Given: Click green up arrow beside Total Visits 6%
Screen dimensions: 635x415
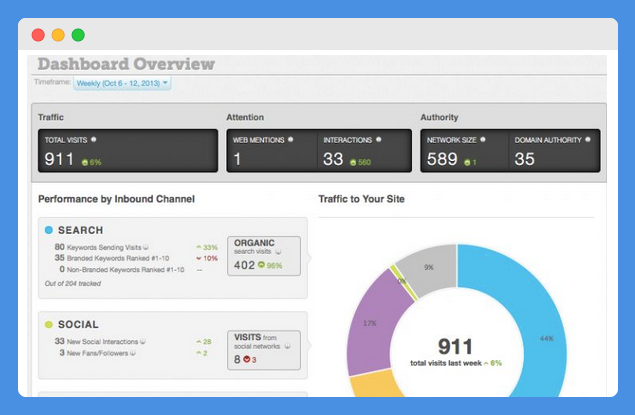Looking at the screenshot, I should pyautogui.click(x=85, y=162).
